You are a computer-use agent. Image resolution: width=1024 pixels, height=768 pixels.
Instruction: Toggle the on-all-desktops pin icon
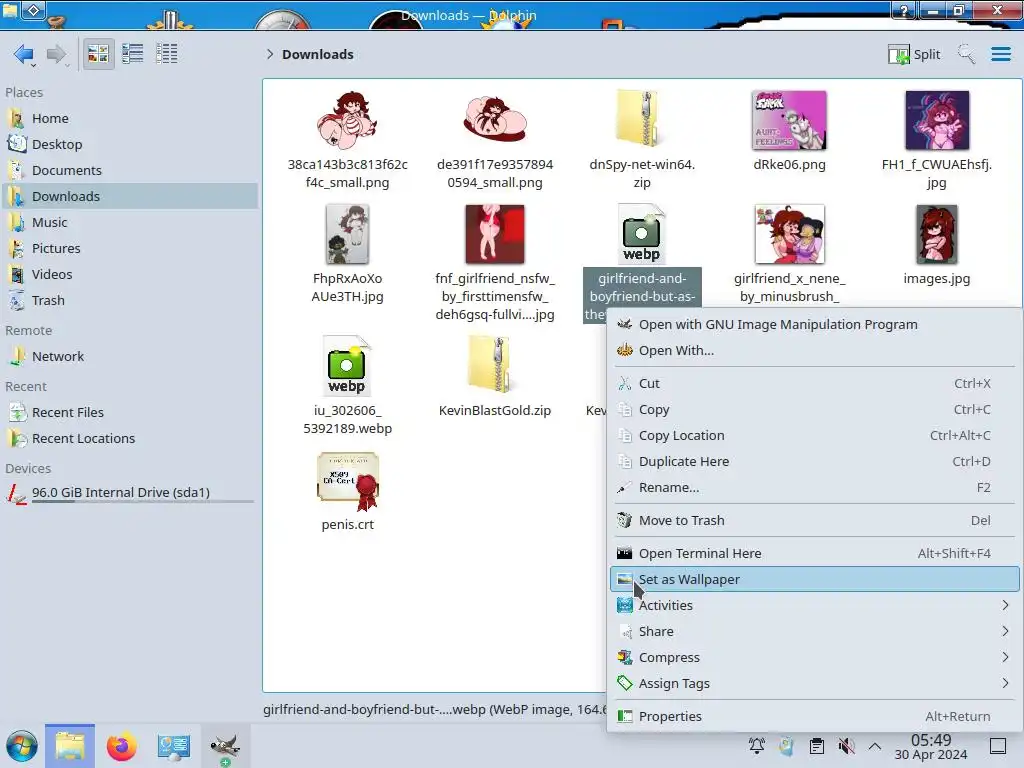click(34, 9)
